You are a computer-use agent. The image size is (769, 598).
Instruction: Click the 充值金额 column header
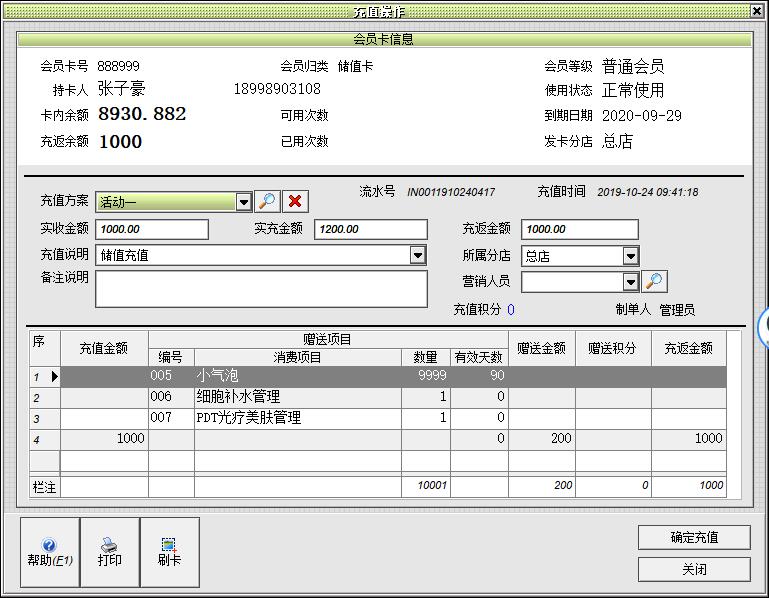pyautogui.click(x=104, y=348)
